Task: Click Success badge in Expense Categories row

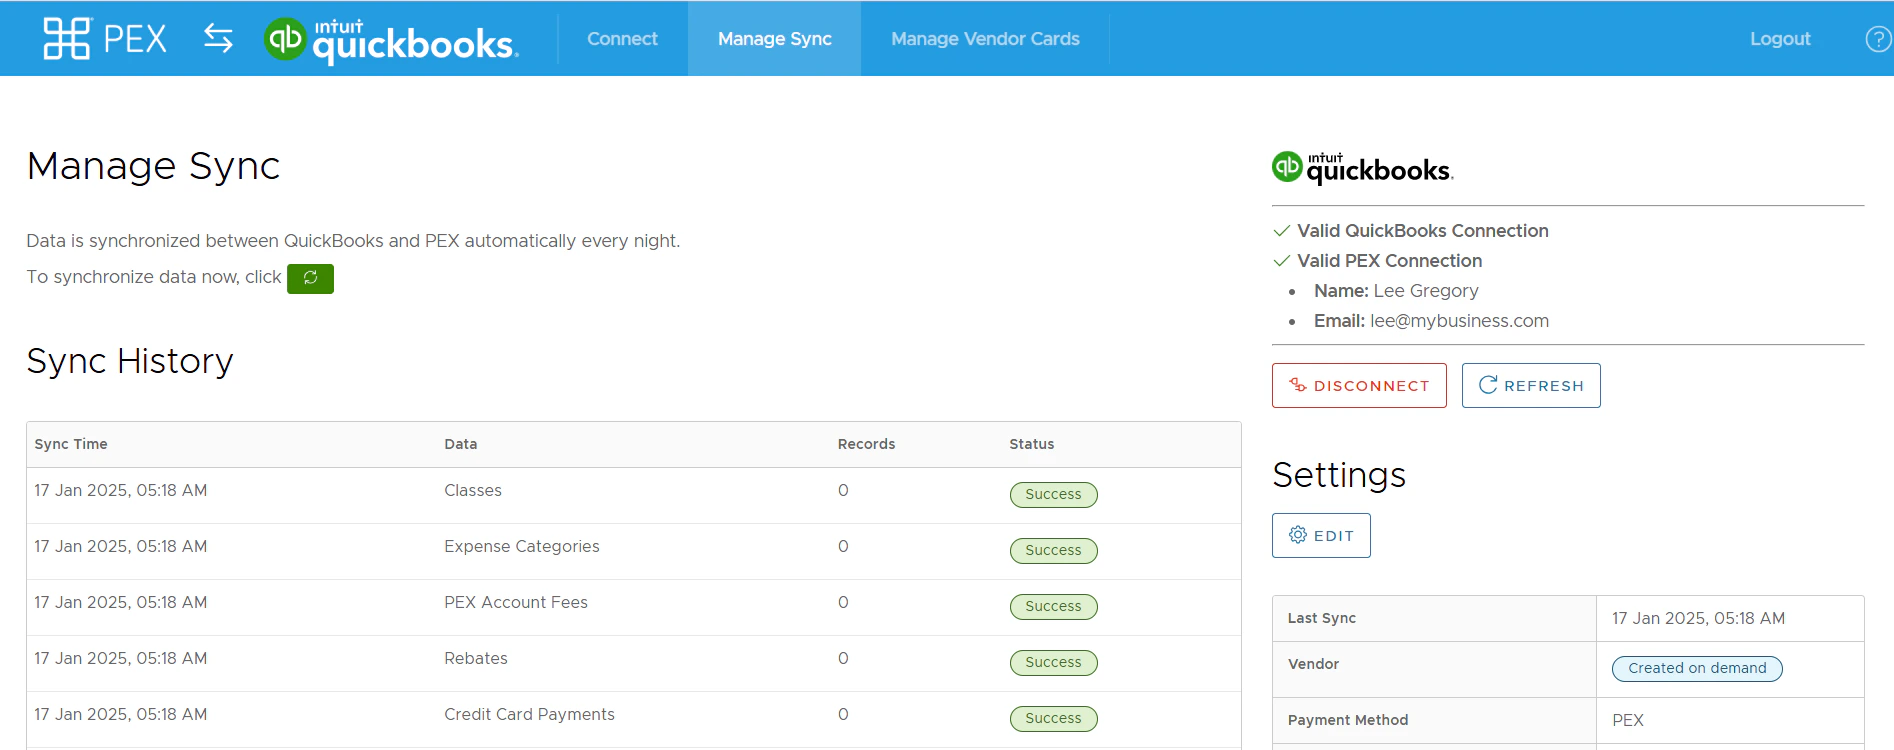Action: (1053, 551)
